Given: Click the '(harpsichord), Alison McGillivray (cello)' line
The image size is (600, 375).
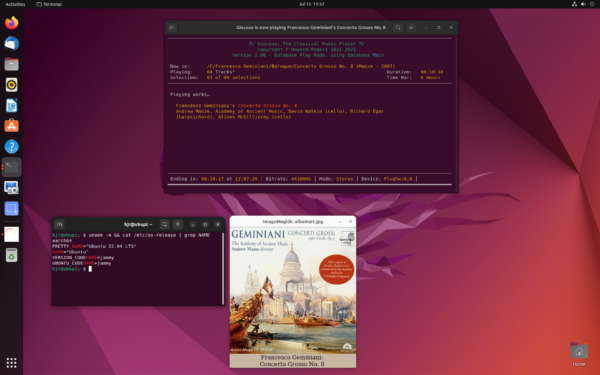Looking at the screenshot, I should pos(233,117).
